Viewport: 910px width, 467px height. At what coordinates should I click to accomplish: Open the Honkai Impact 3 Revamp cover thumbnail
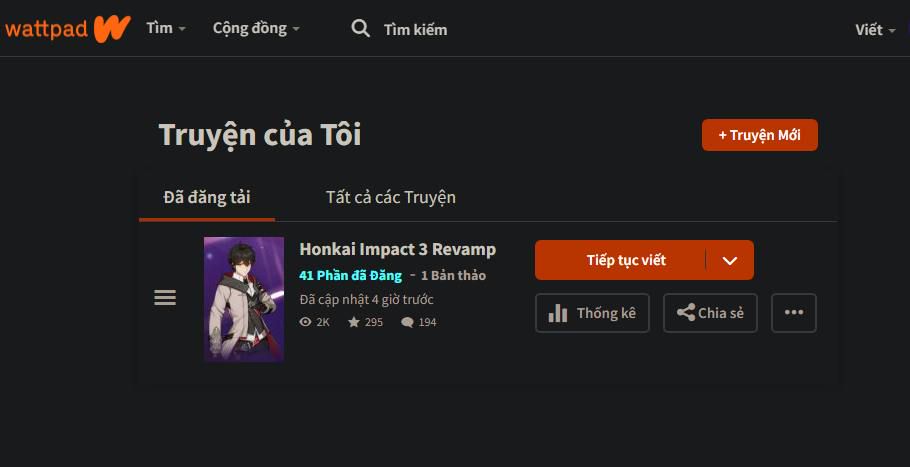[244, 299]
